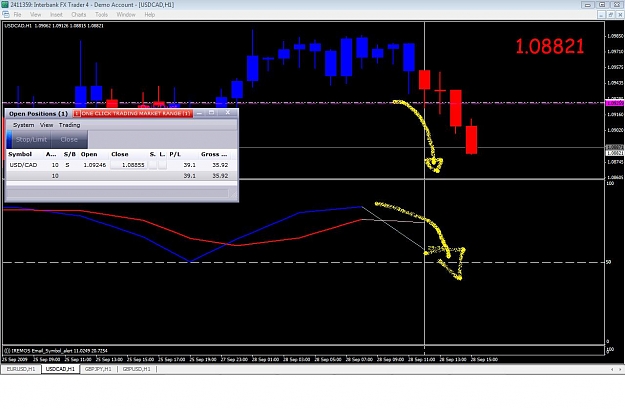Click the stop cell in USD/CAD row
This screenshot has height=409, width=625.
pos(153,165)
